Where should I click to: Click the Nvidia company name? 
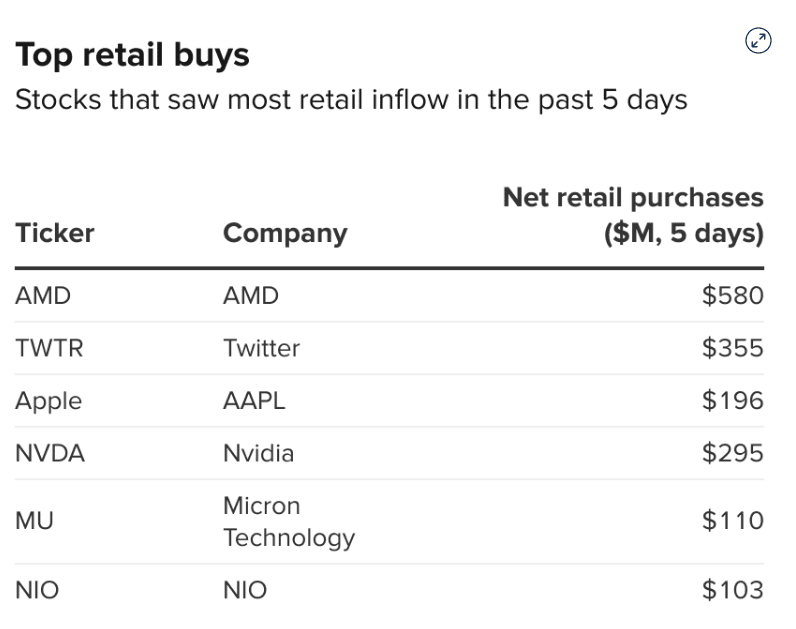258,454
